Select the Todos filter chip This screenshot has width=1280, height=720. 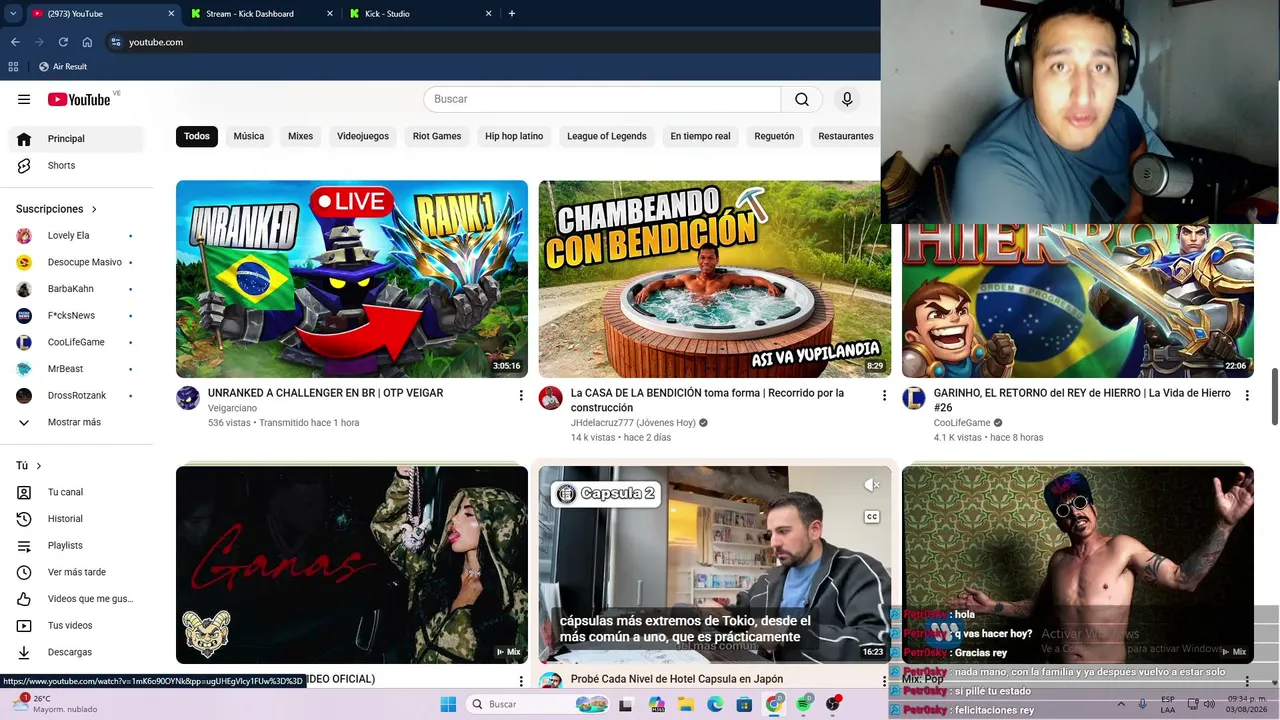[197, 136]
